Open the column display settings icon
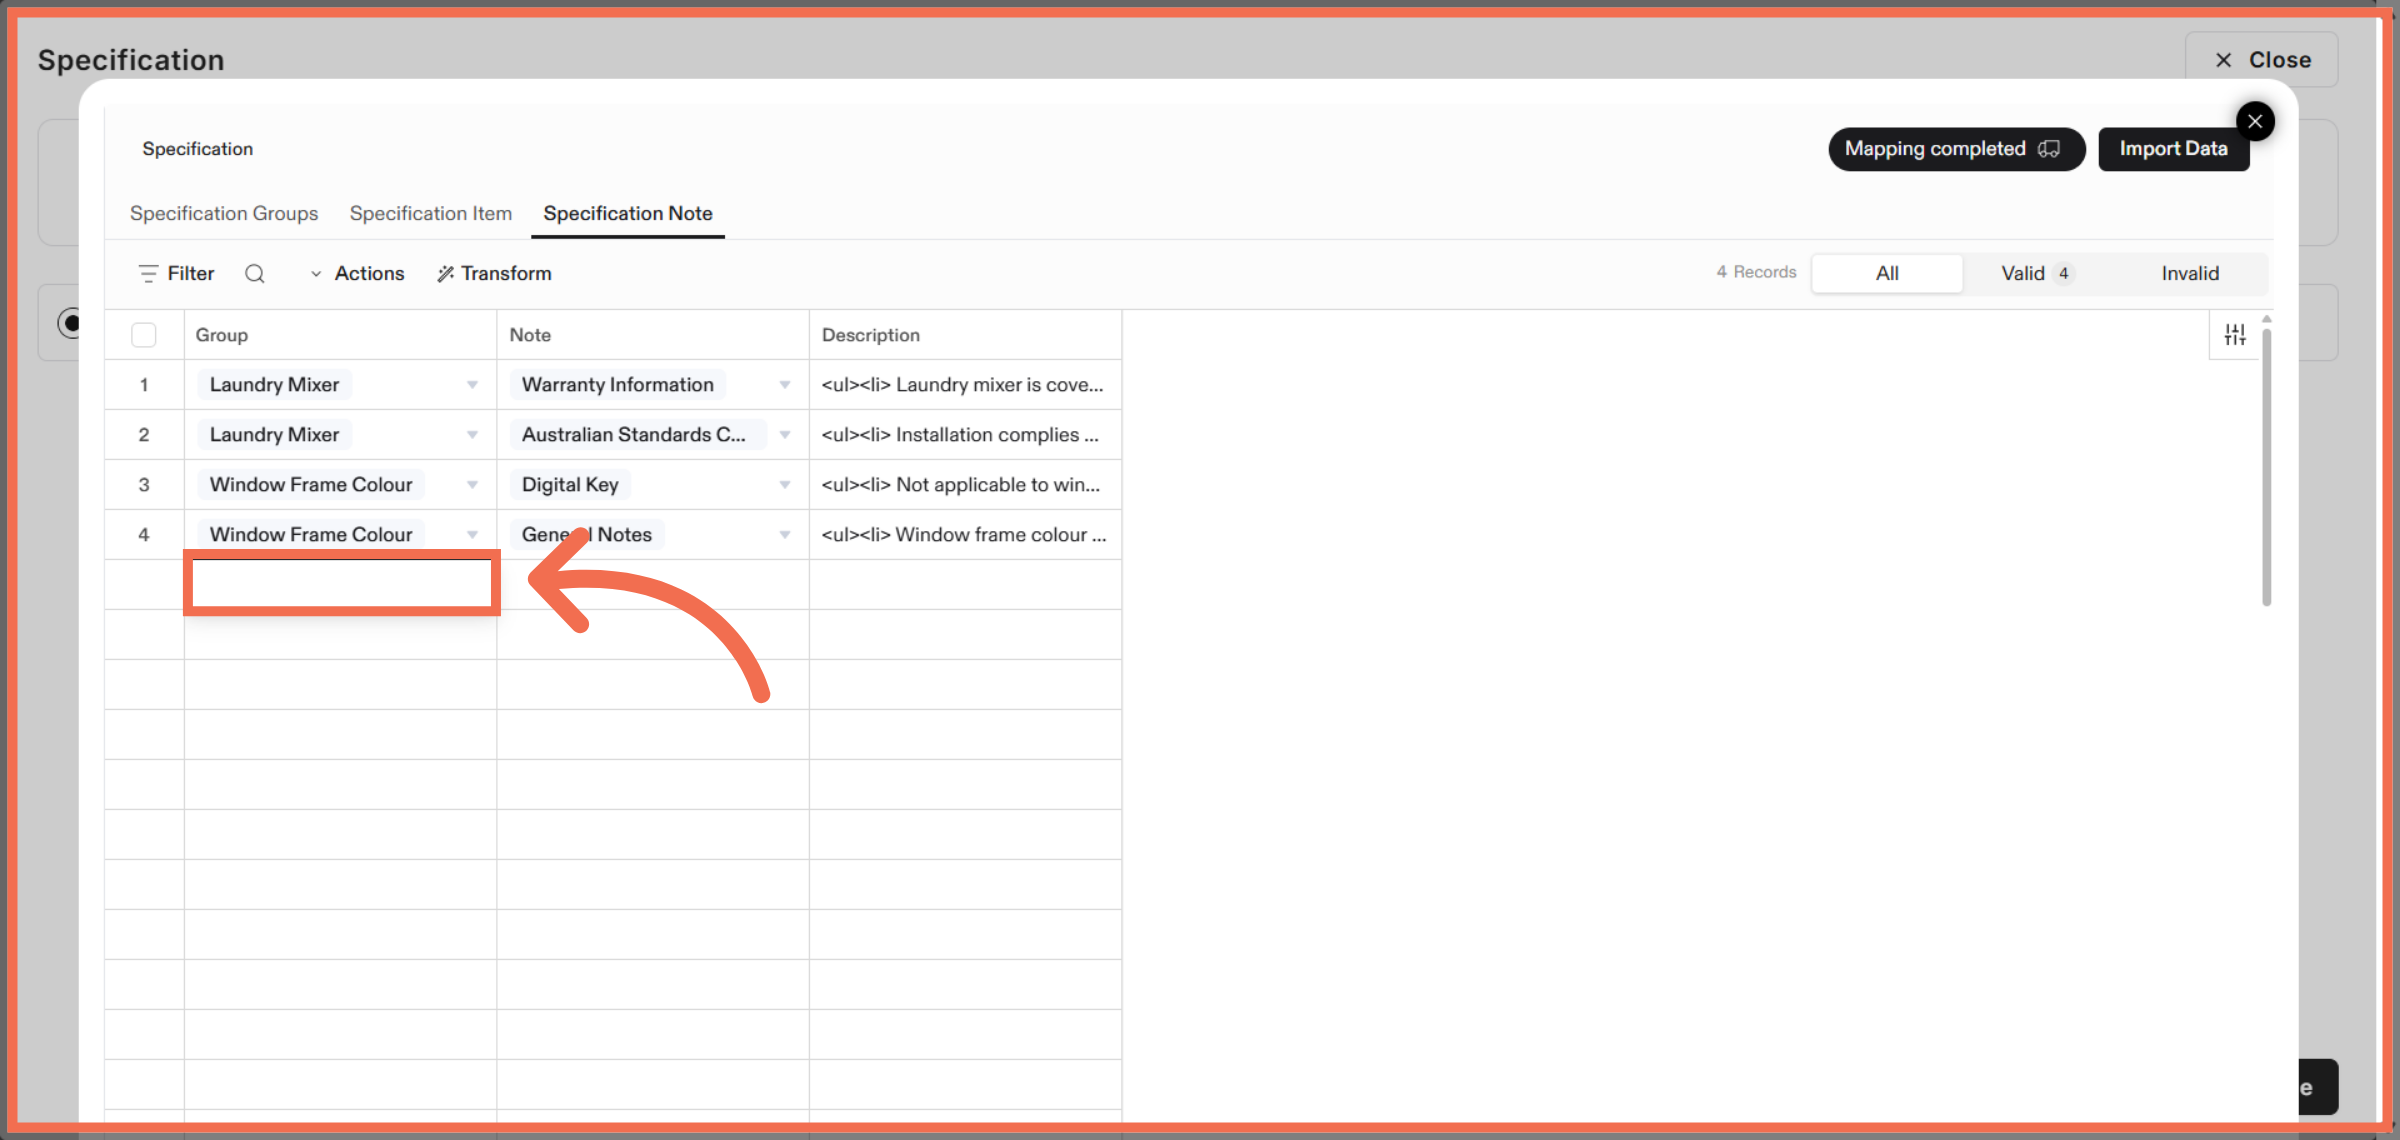Viewport: 2400px width, 1140px height. [2235, 334]
